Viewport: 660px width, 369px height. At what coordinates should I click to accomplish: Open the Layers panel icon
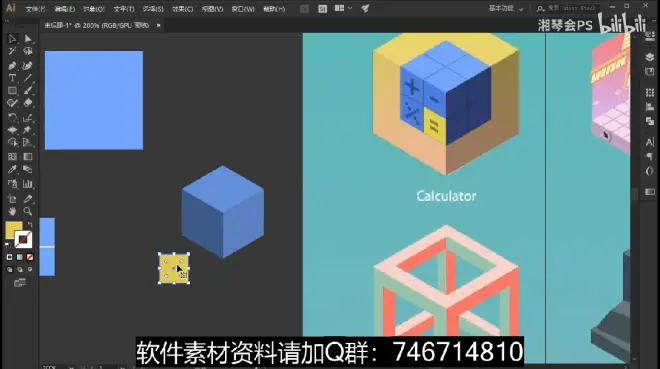point(649,57)
